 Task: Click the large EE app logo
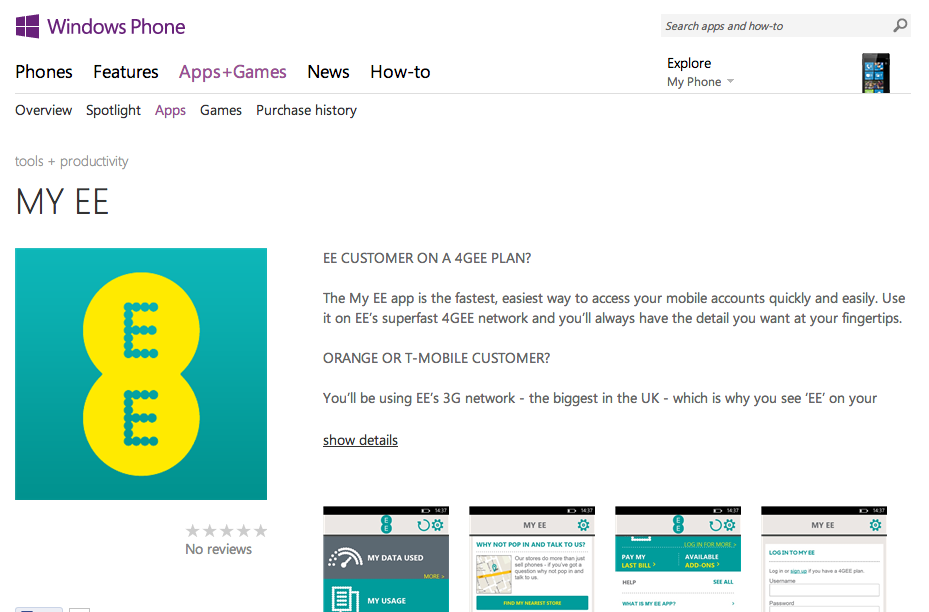tap(141, 374)
